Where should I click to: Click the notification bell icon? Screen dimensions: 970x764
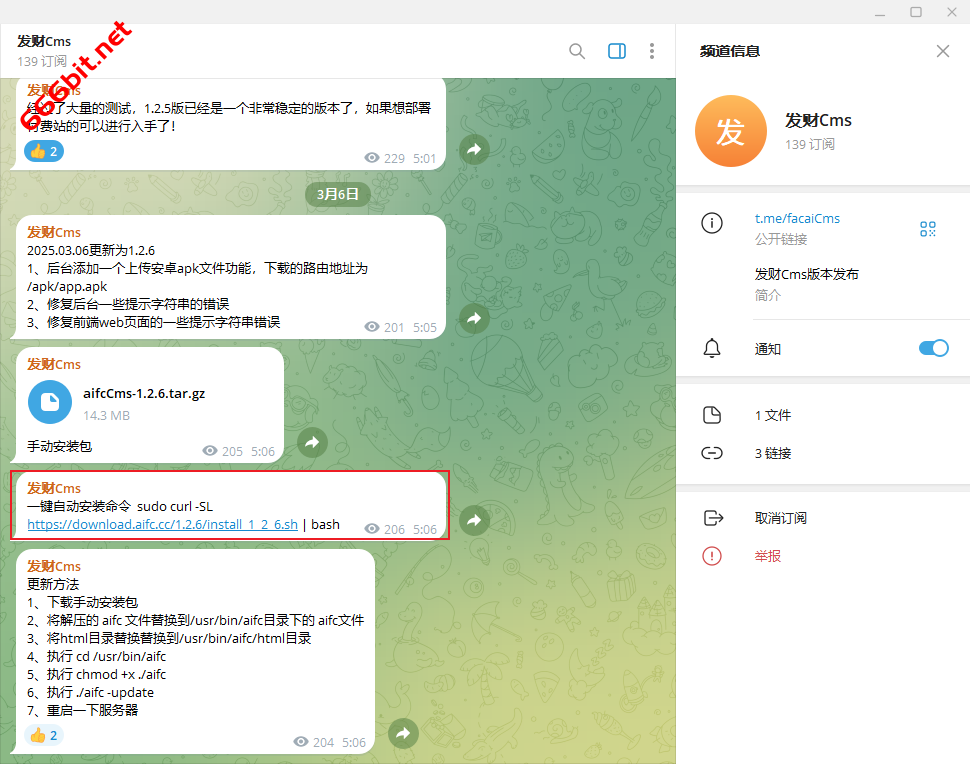coord(712,348)
